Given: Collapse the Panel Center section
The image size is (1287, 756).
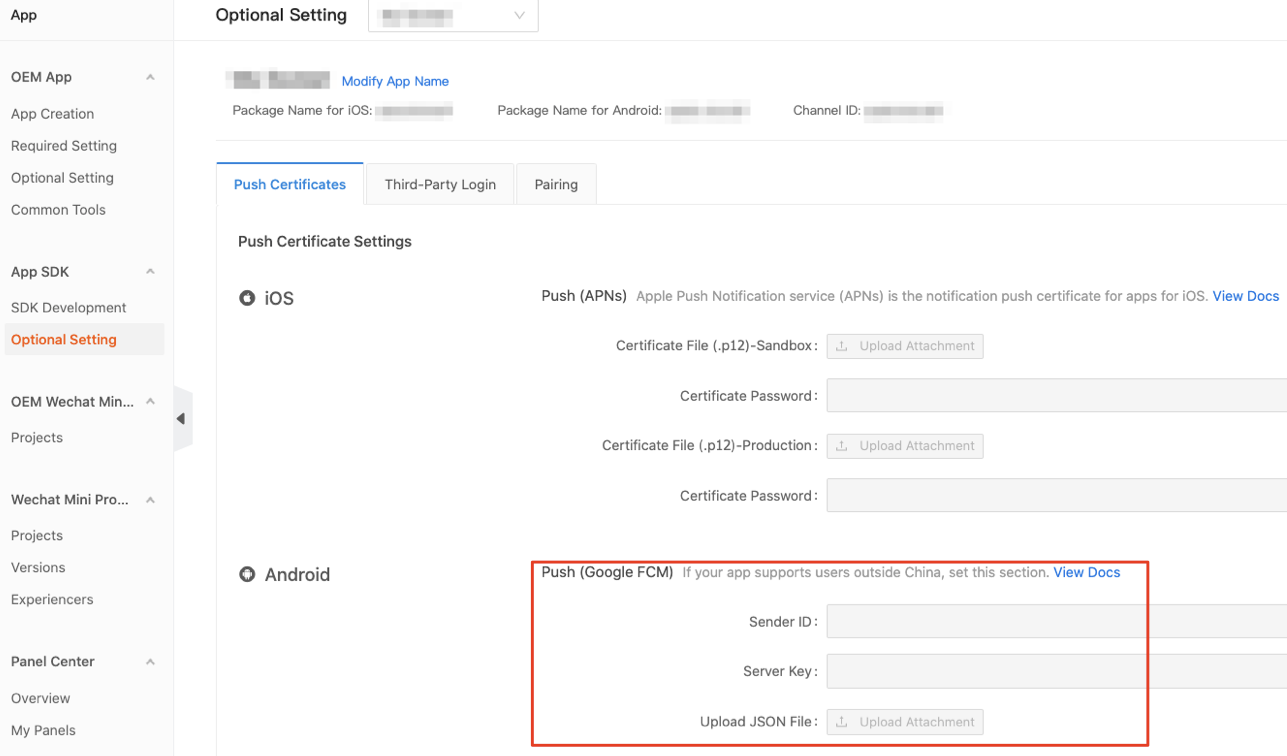Looking at the screenshot, I should point(149,661).
